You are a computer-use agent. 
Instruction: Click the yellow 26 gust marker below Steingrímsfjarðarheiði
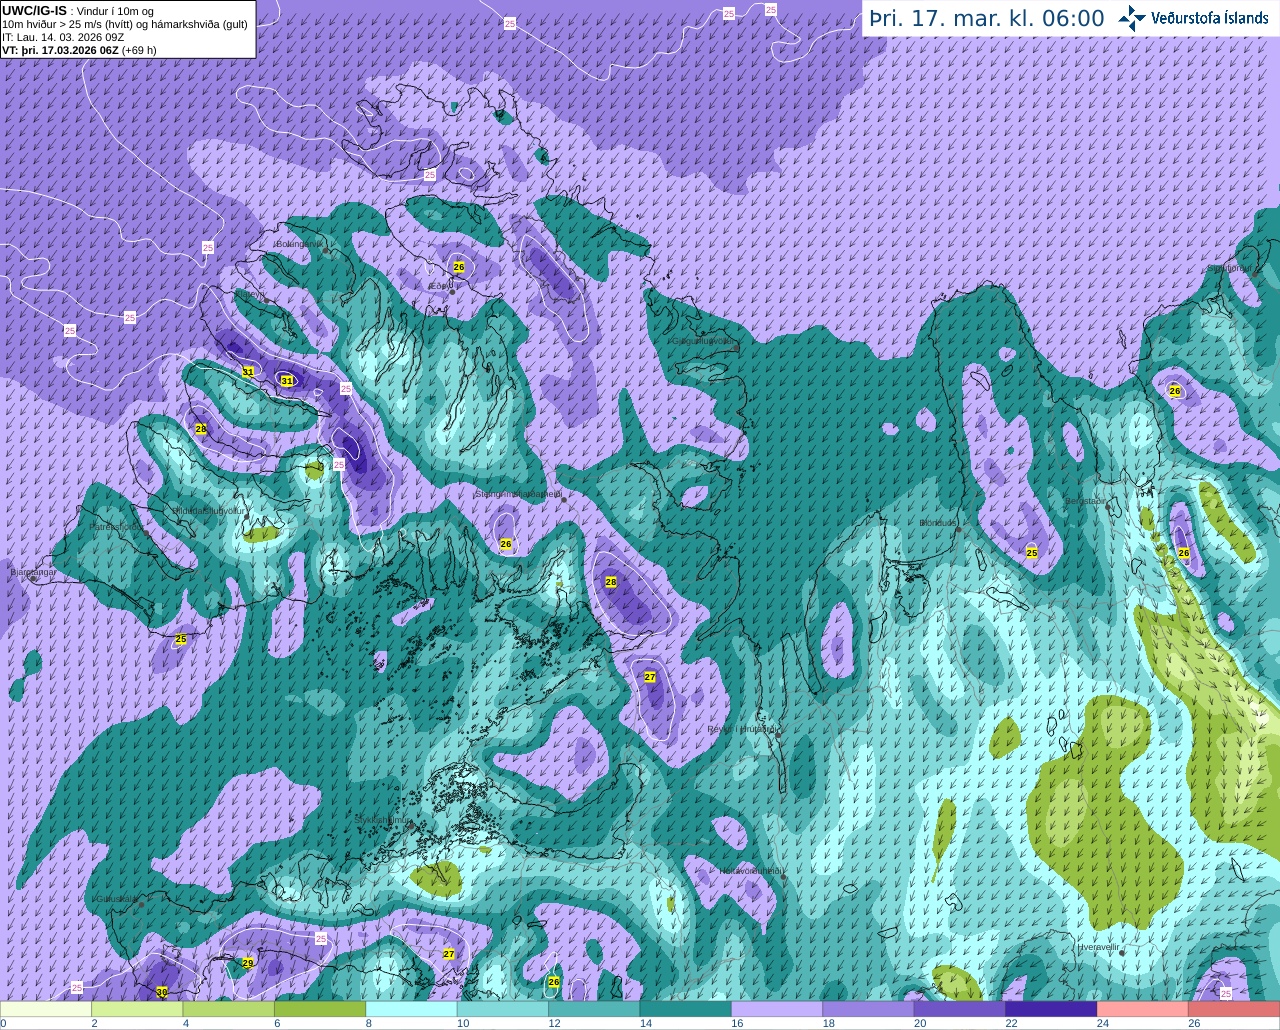click(x=506, y=544)
